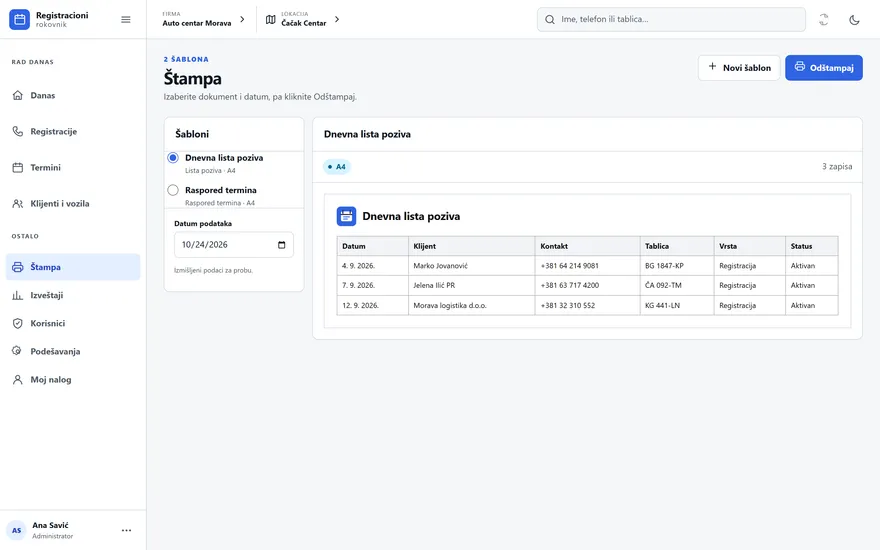Click the search magnifier icon
This screenshot has height=550, width=880.
click(550, 20)
